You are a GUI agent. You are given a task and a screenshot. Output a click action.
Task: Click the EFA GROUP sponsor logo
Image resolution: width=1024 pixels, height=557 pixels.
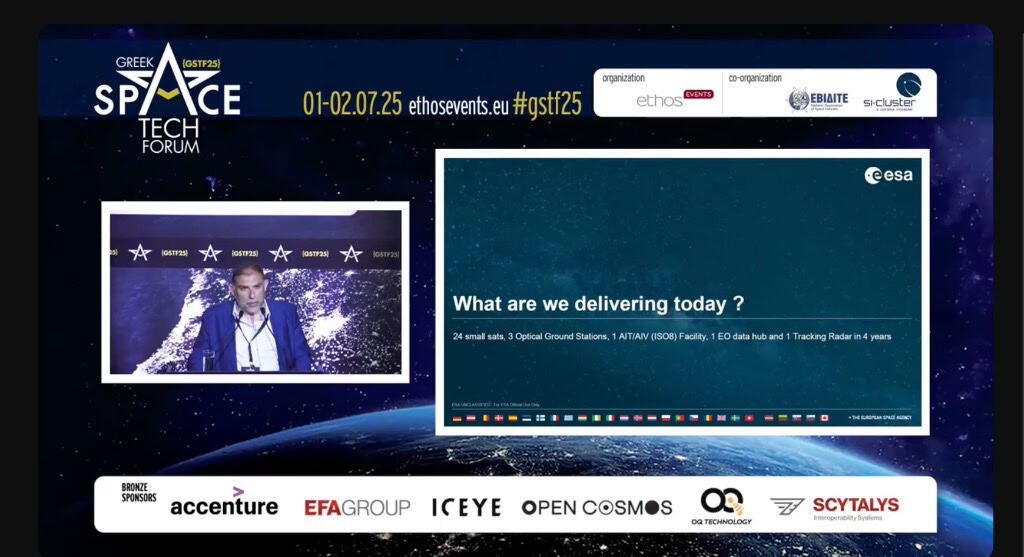tap(357, 507)
